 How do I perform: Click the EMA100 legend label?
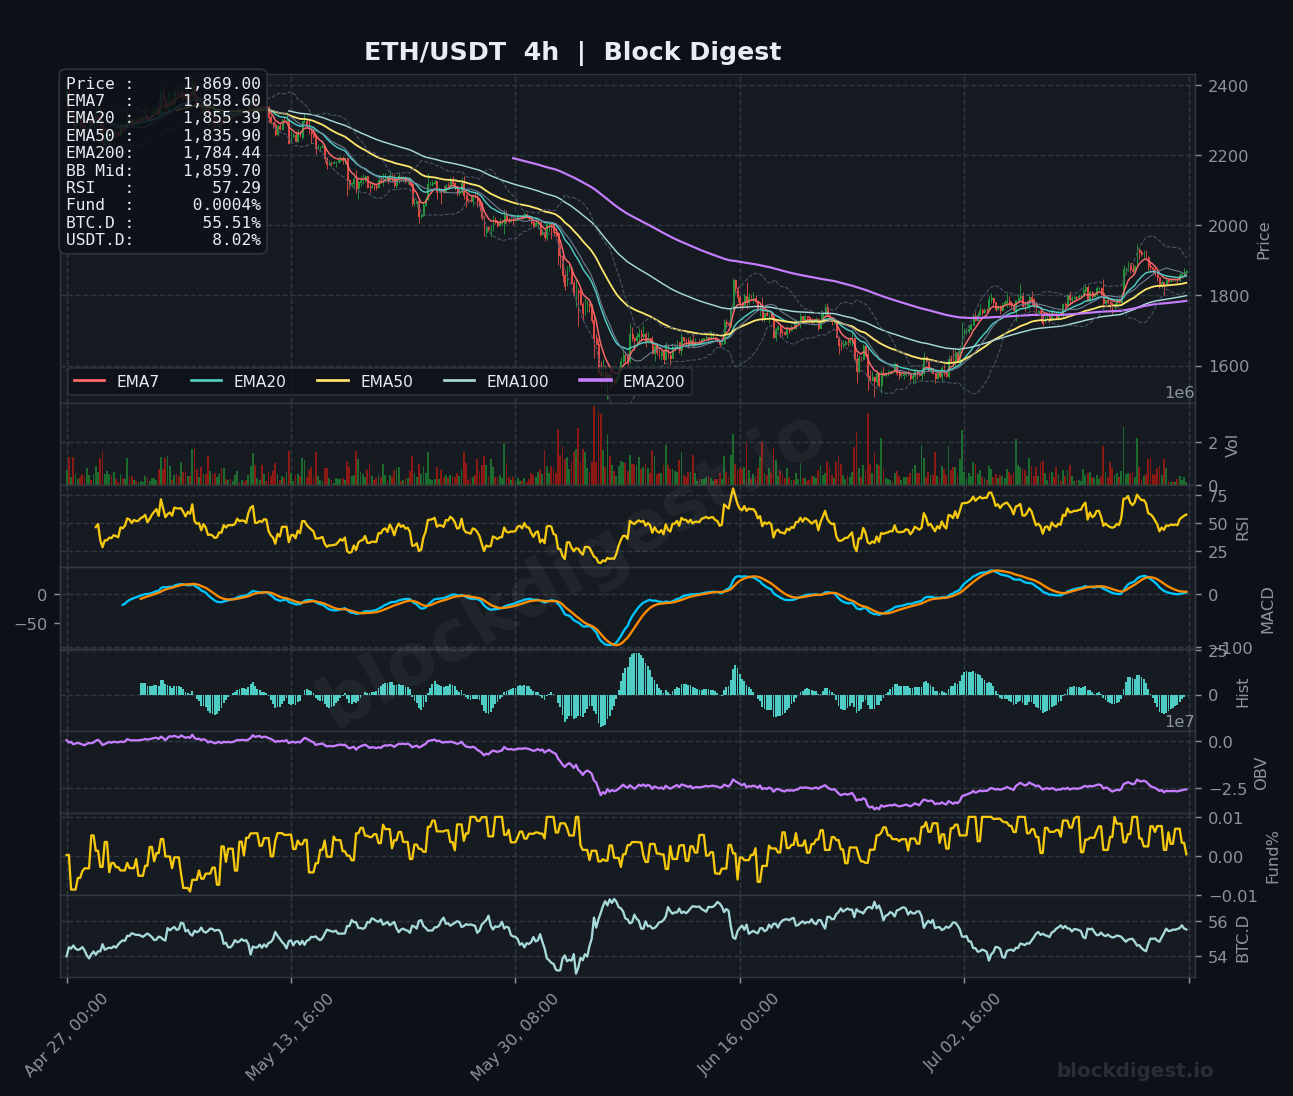click(x=518, y=381)
